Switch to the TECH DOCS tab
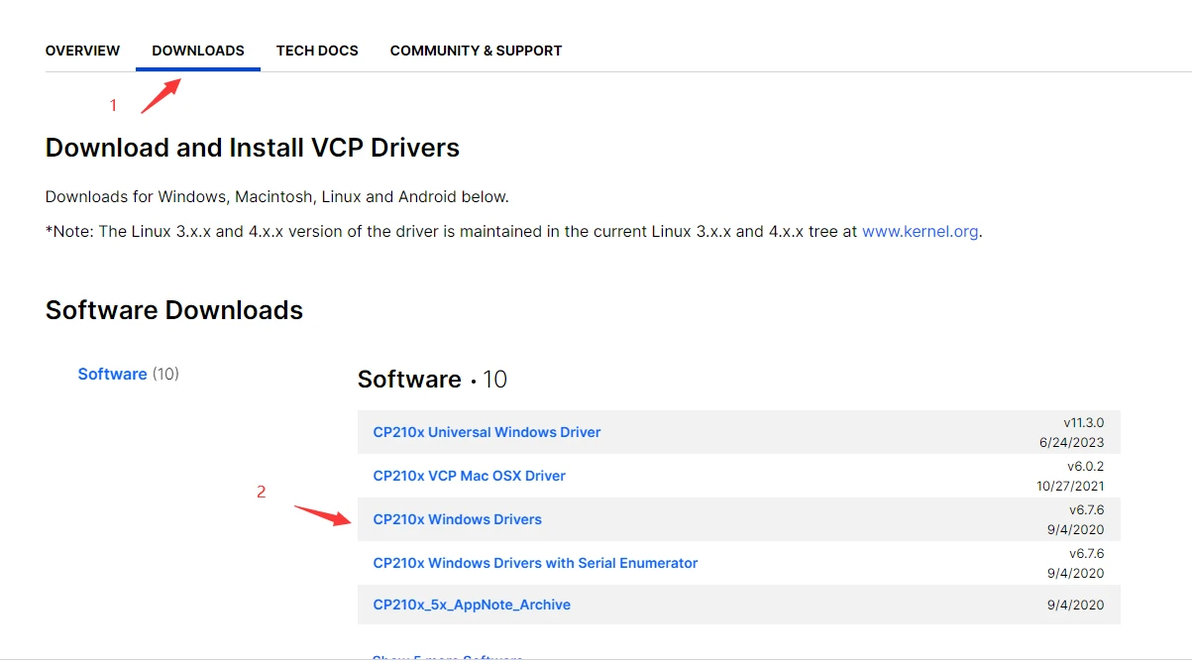 click(317, 50)
